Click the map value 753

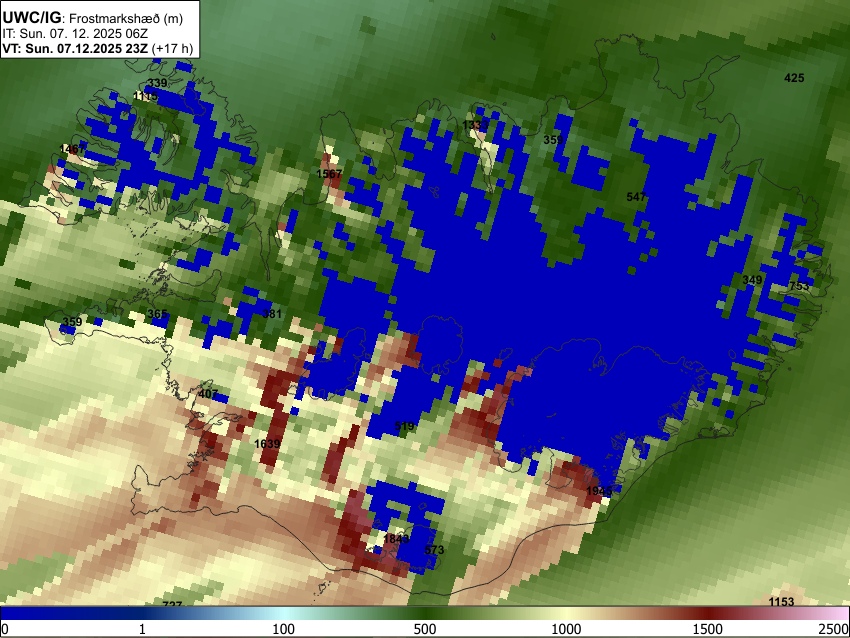point(799,286)
